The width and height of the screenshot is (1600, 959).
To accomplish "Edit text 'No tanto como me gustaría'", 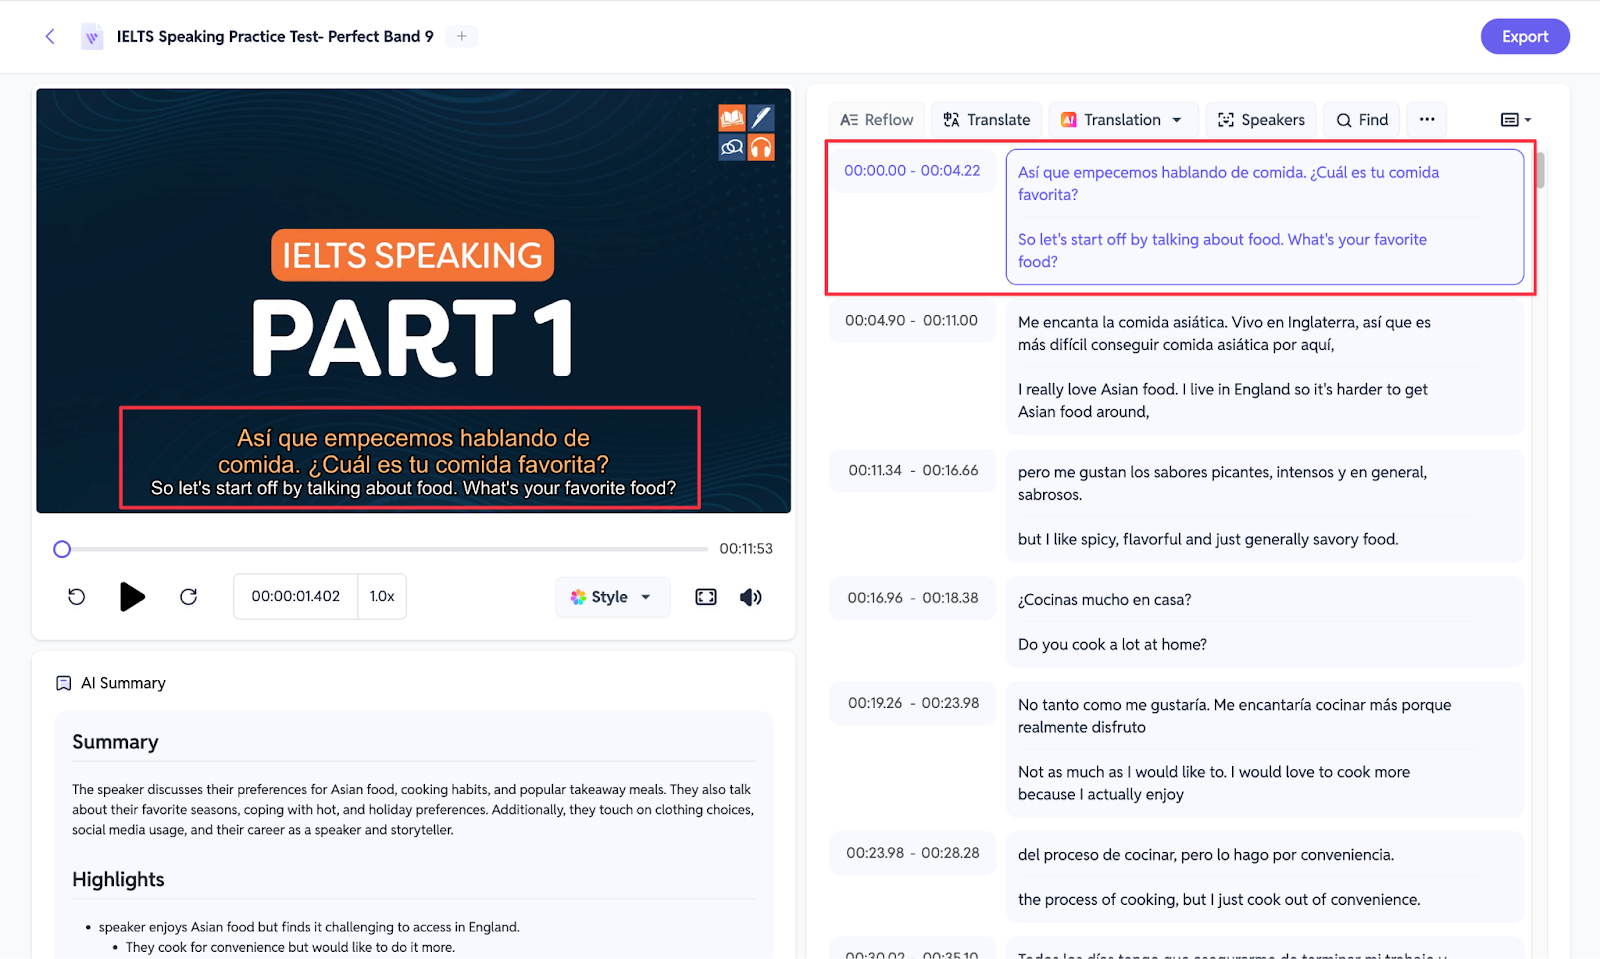I will point(1234,716).
